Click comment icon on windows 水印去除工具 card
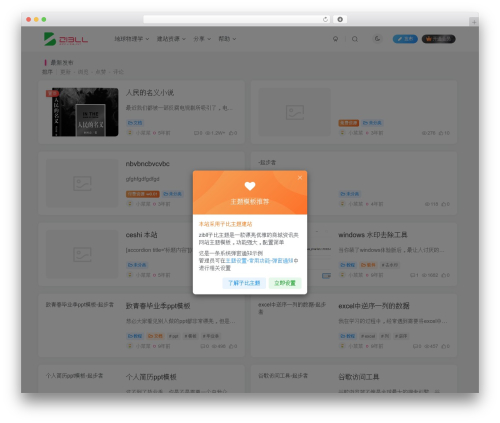Viewport: 500px width, 423px height. pos(412,275)
